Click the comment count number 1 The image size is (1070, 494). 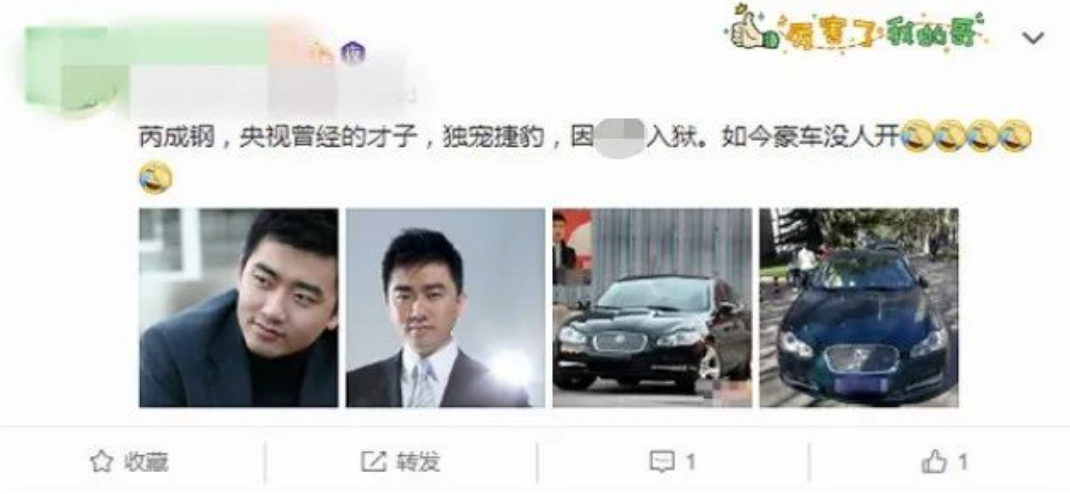[691, 463]
